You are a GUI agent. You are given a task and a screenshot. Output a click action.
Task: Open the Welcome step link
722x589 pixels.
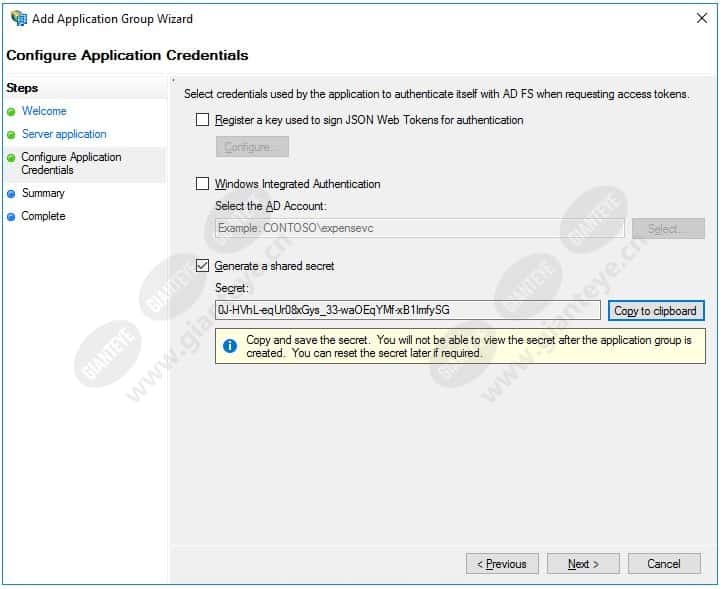44,111
